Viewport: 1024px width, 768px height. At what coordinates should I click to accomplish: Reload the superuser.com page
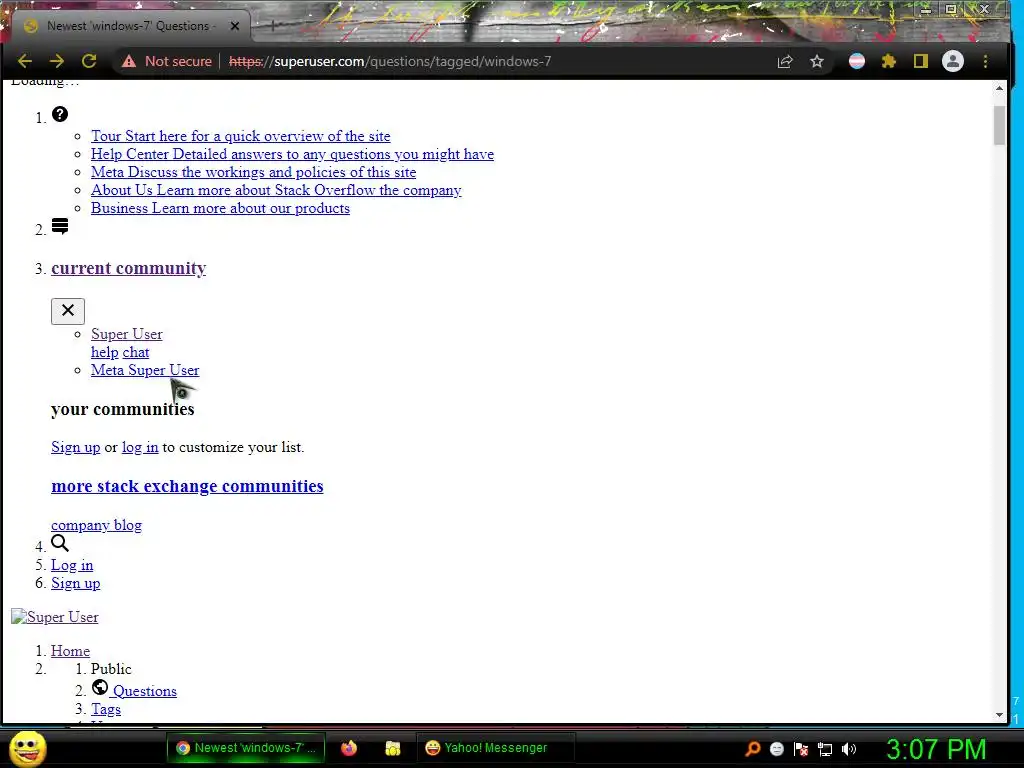89,61
